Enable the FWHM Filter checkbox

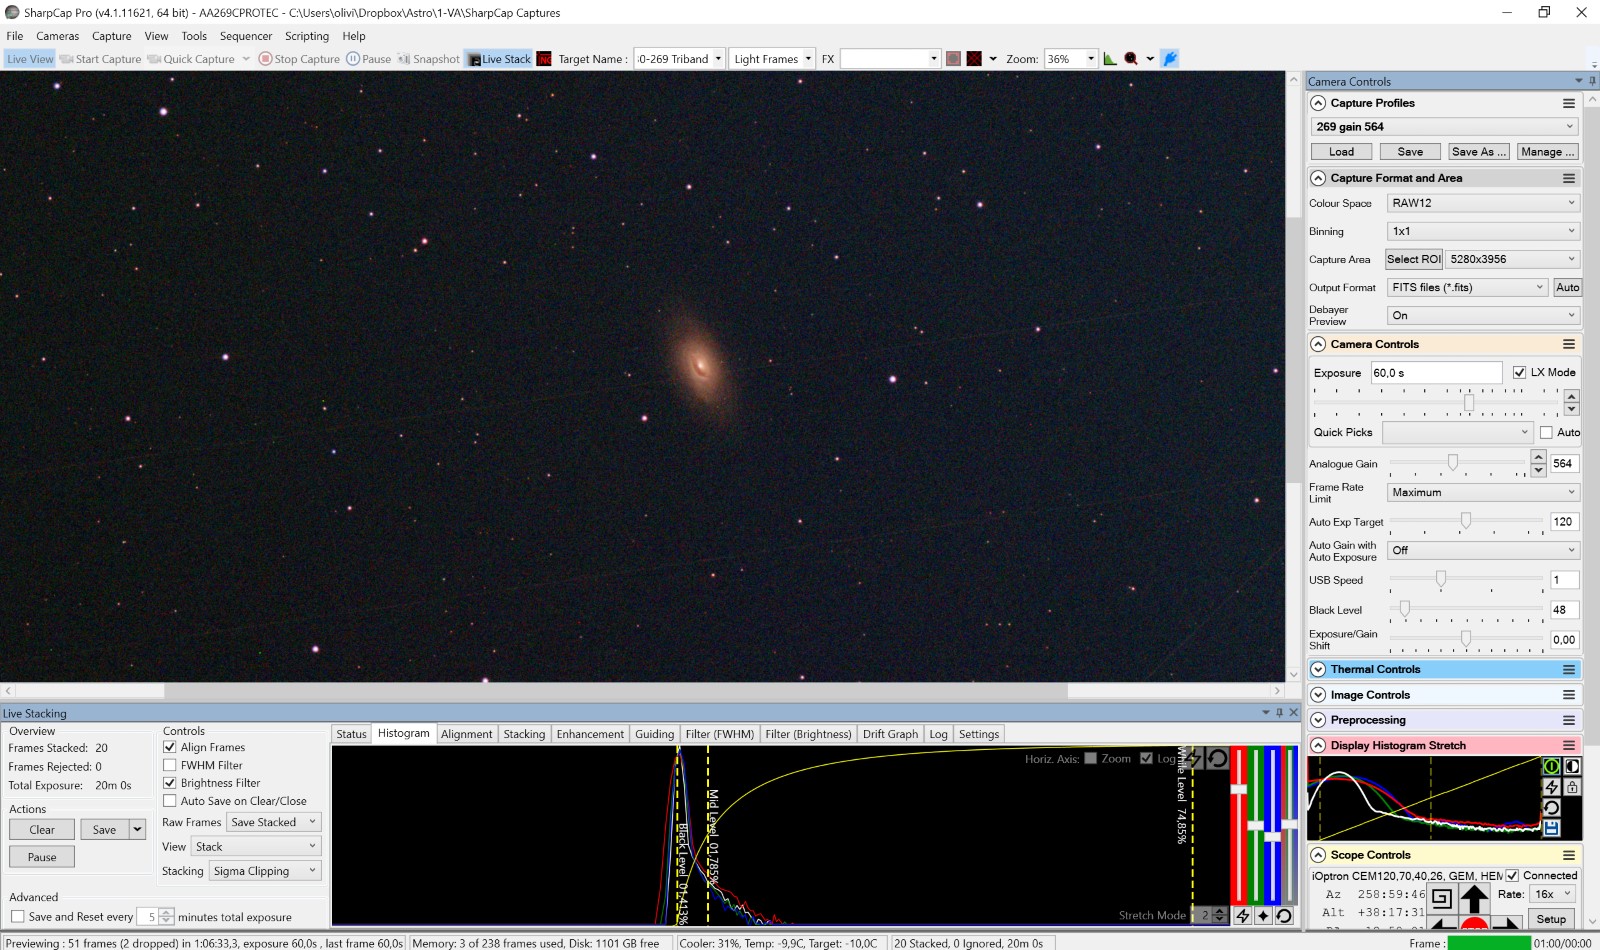[x=170, y=765]
